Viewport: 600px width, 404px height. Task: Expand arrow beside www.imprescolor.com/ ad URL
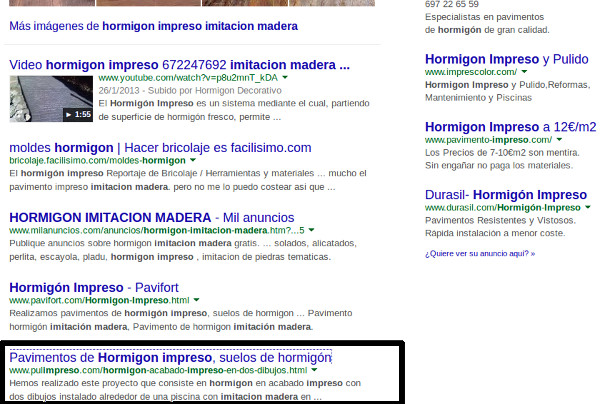pos(524,72)
